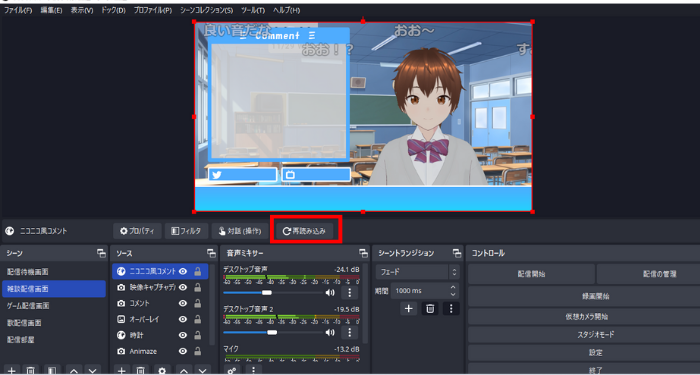700x375 pixels.
Task: Float the 音声ミキサー dock panel
Action: (363, 253)
